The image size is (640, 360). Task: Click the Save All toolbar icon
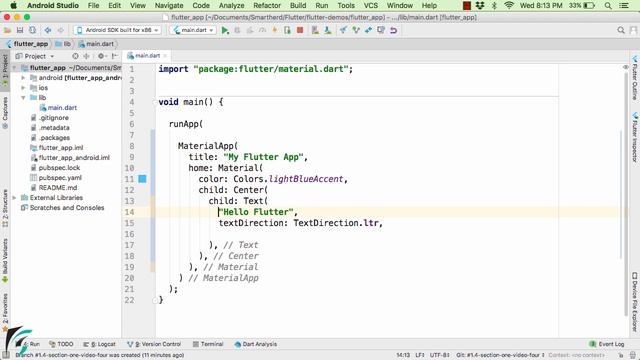point(20,30)
